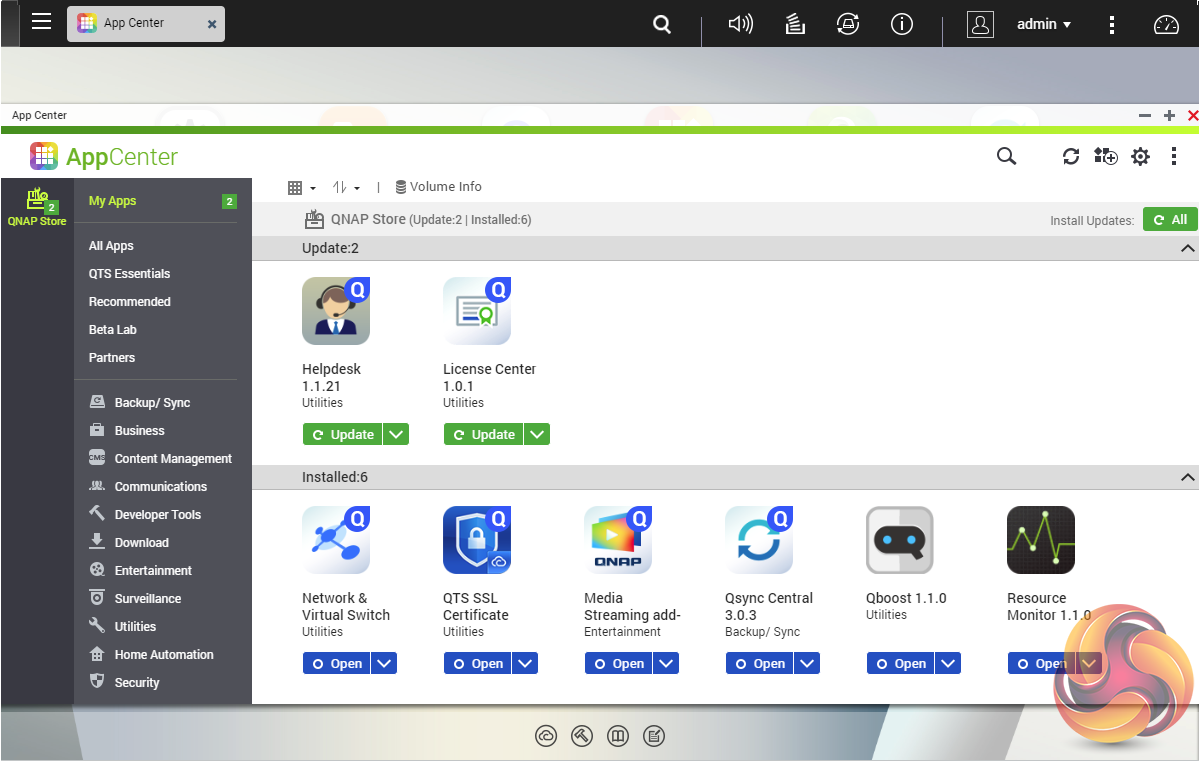Collapse the Update:2 section
This screenshot has width=1200, height=762.
coord(1187,248)
